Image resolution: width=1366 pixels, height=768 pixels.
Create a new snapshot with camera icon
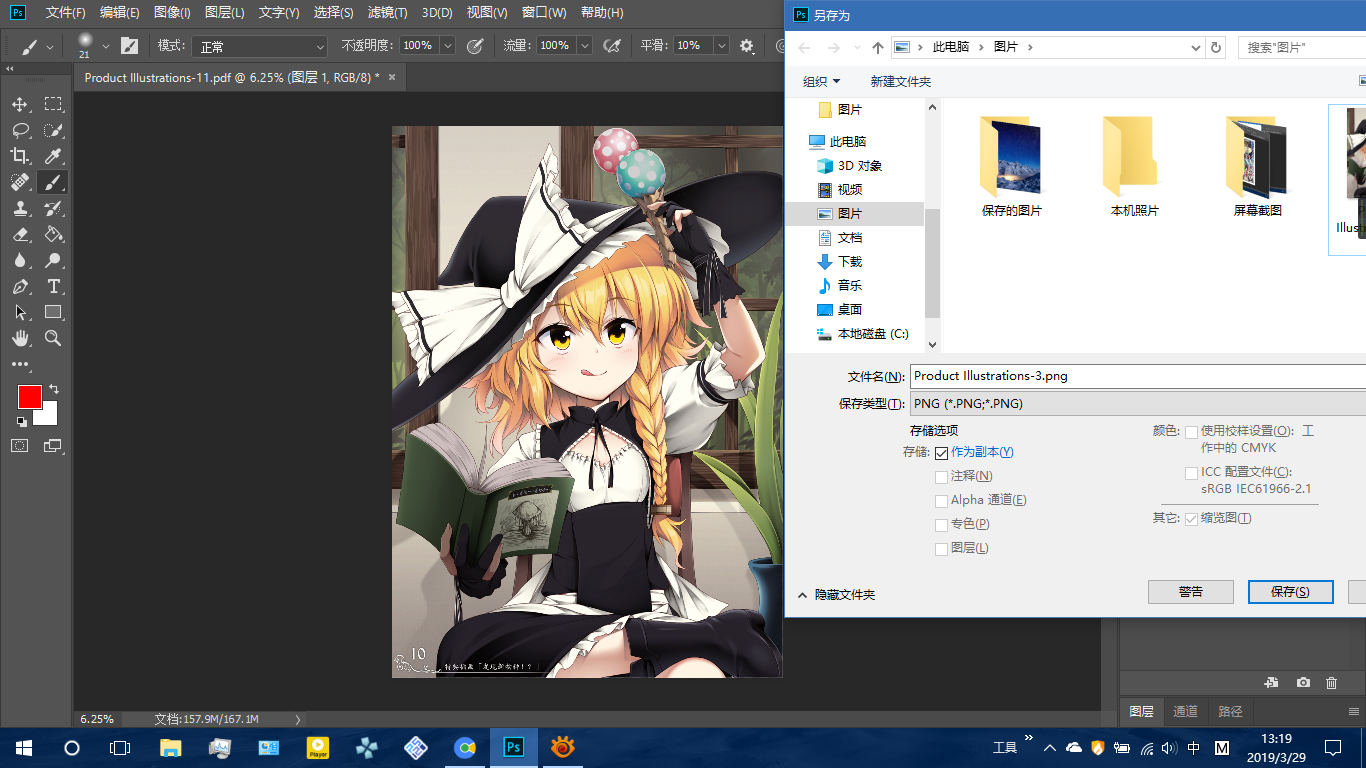pos(1303,682)
